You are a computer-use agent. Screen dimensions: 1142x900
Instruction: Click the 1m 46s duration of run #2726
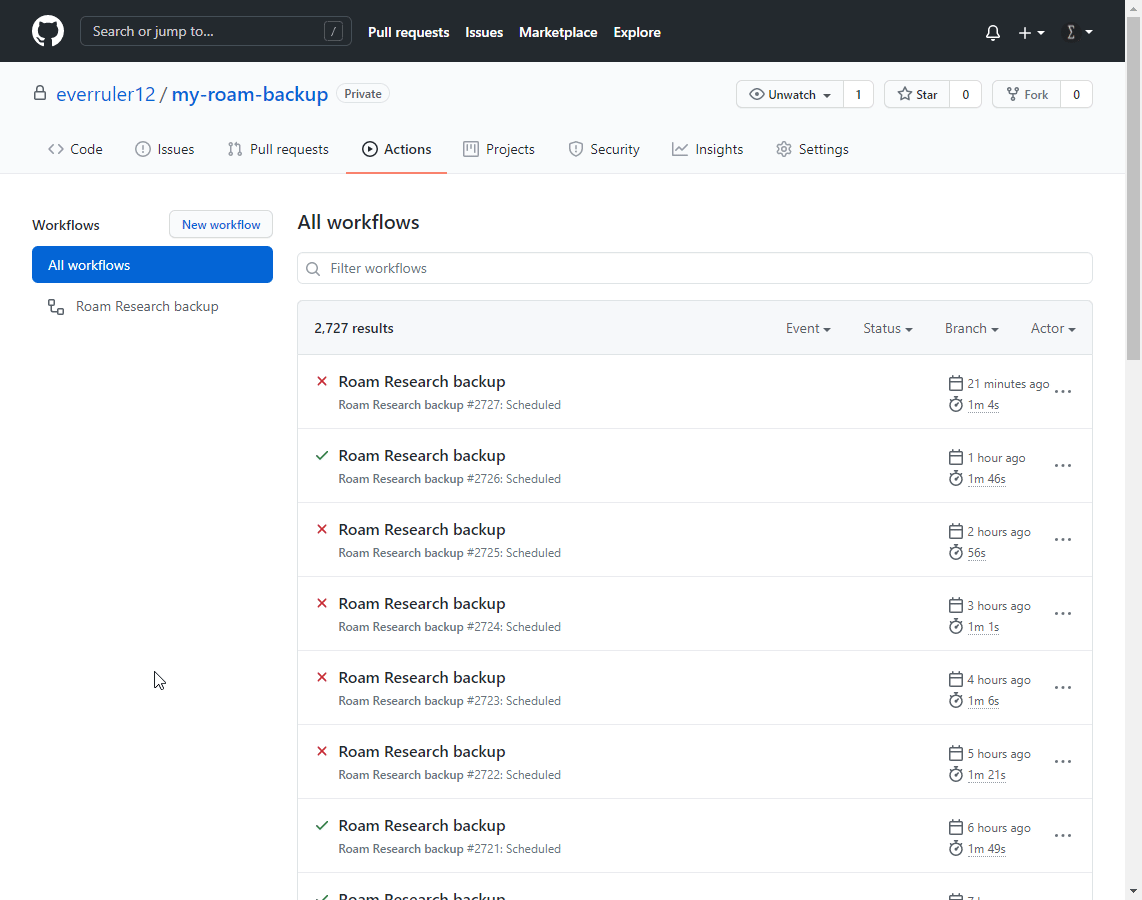[986, 479]
